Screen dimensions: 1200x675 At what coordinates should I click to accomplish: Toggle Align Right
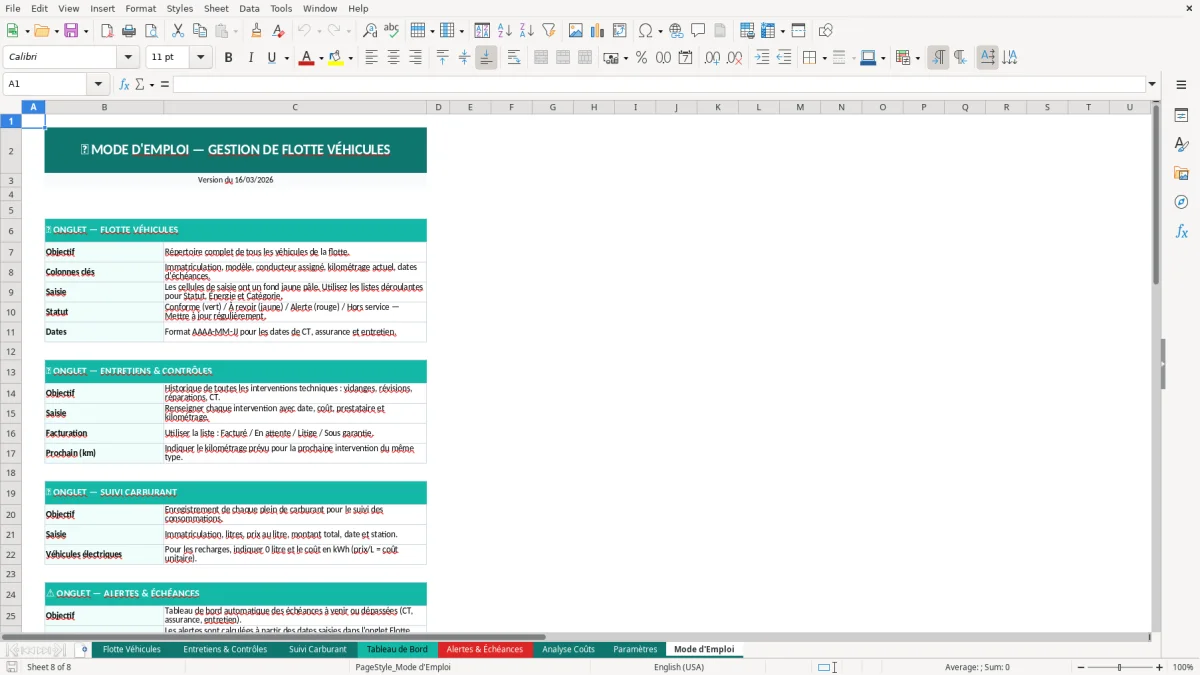coord(415,58)
